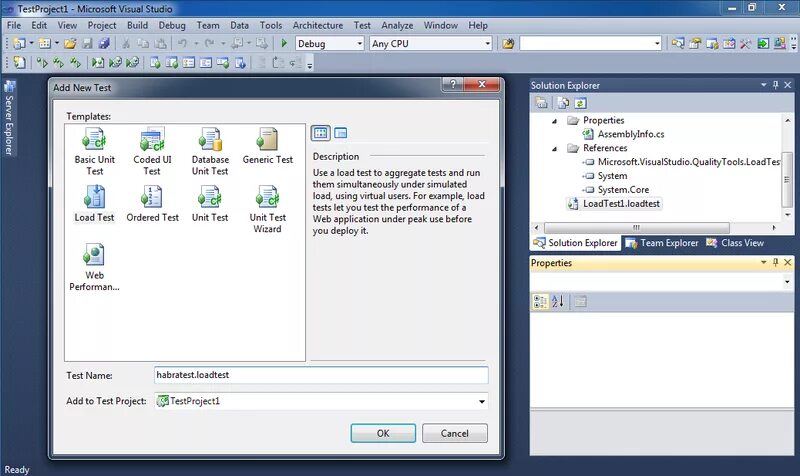
Task: Open the Analyze menu
Action: tap(397, 25)
